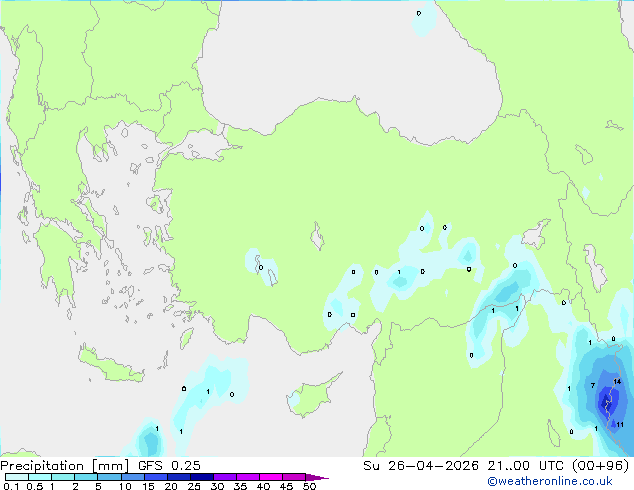Click the '0' value over the Black Sea

(418, 13)
